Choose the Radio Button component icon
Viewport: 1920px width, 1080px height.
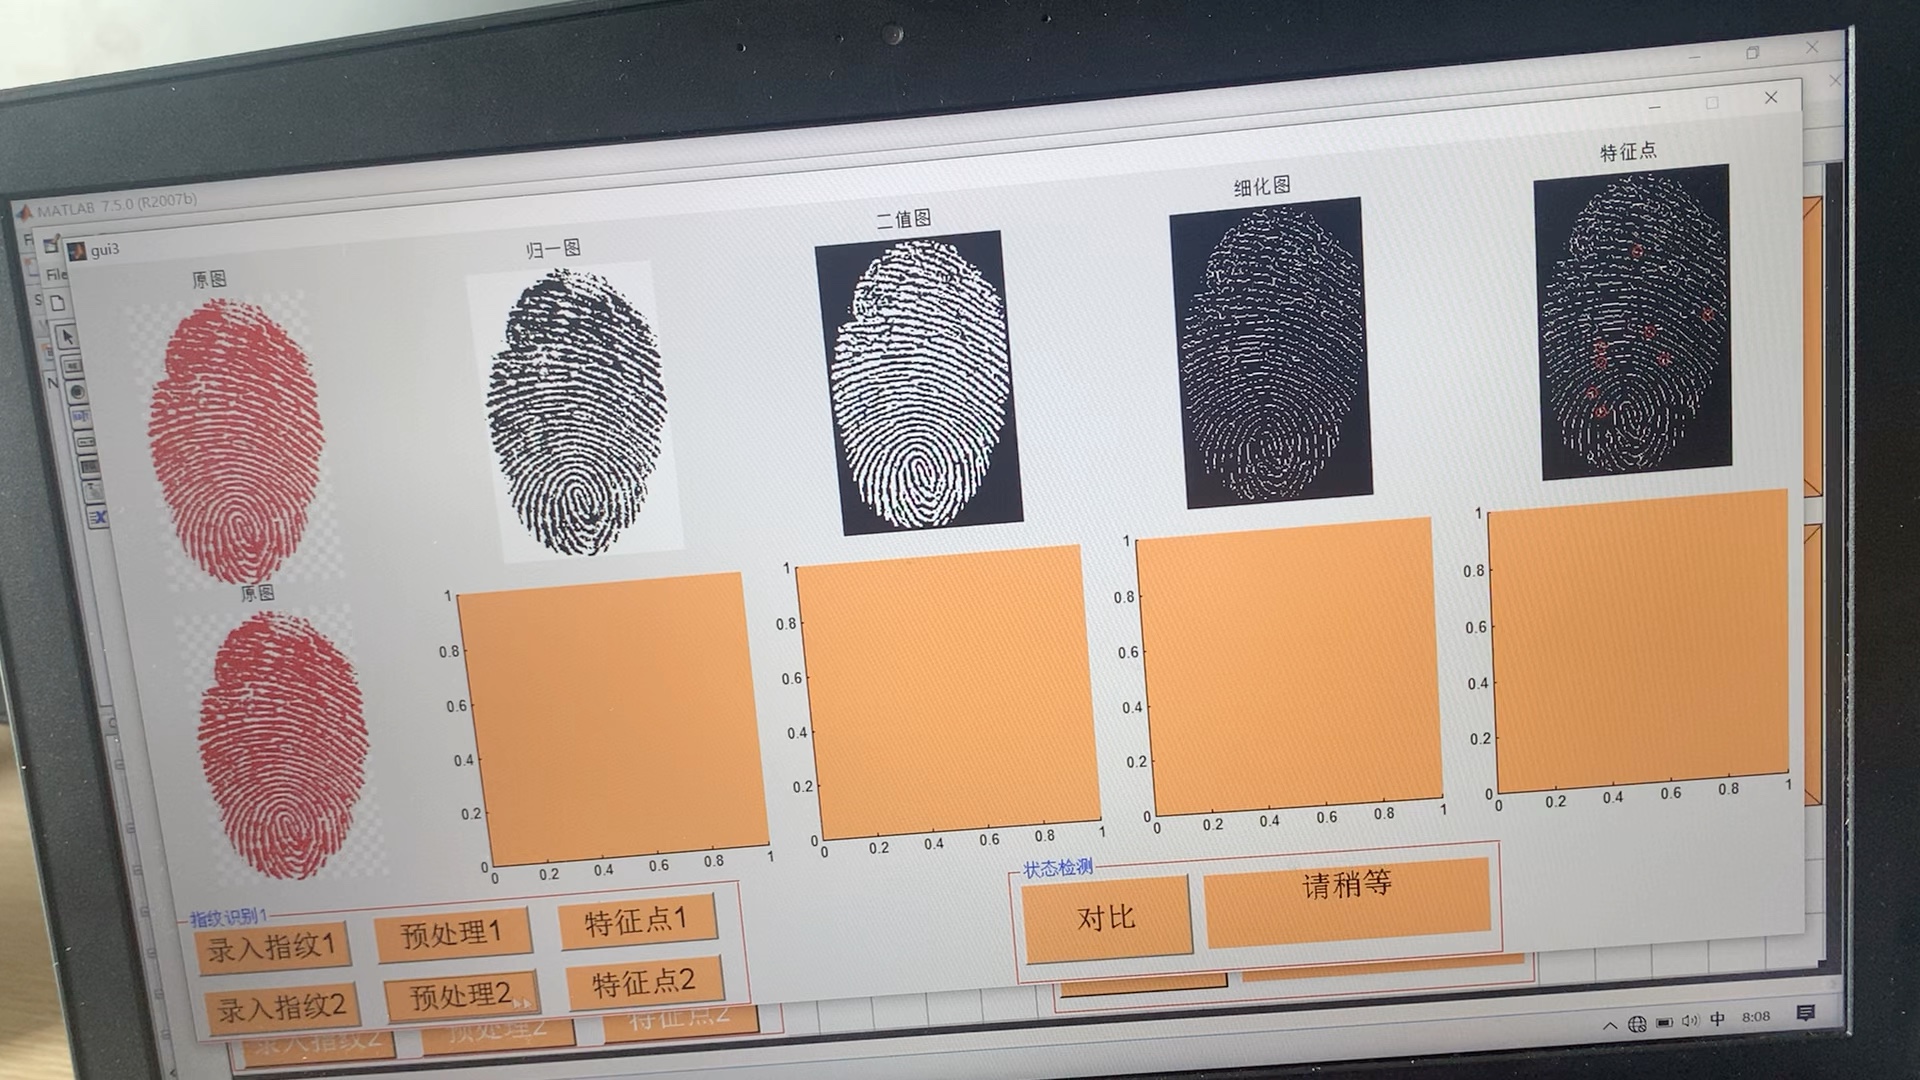(77, 392)
